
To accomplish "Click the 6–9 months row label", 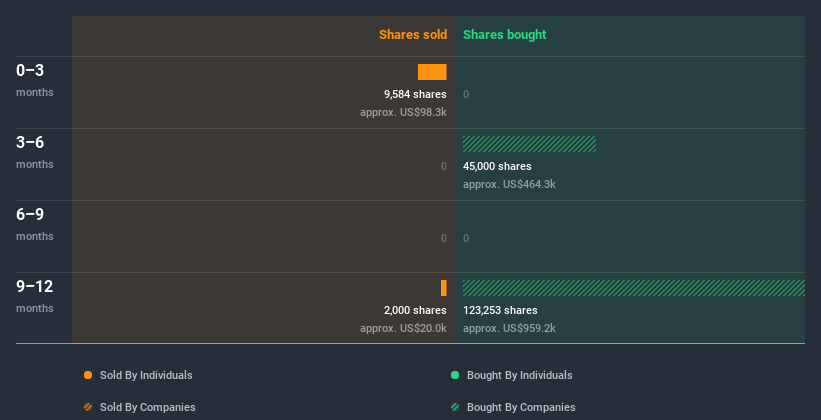I will tap(35, 224).
